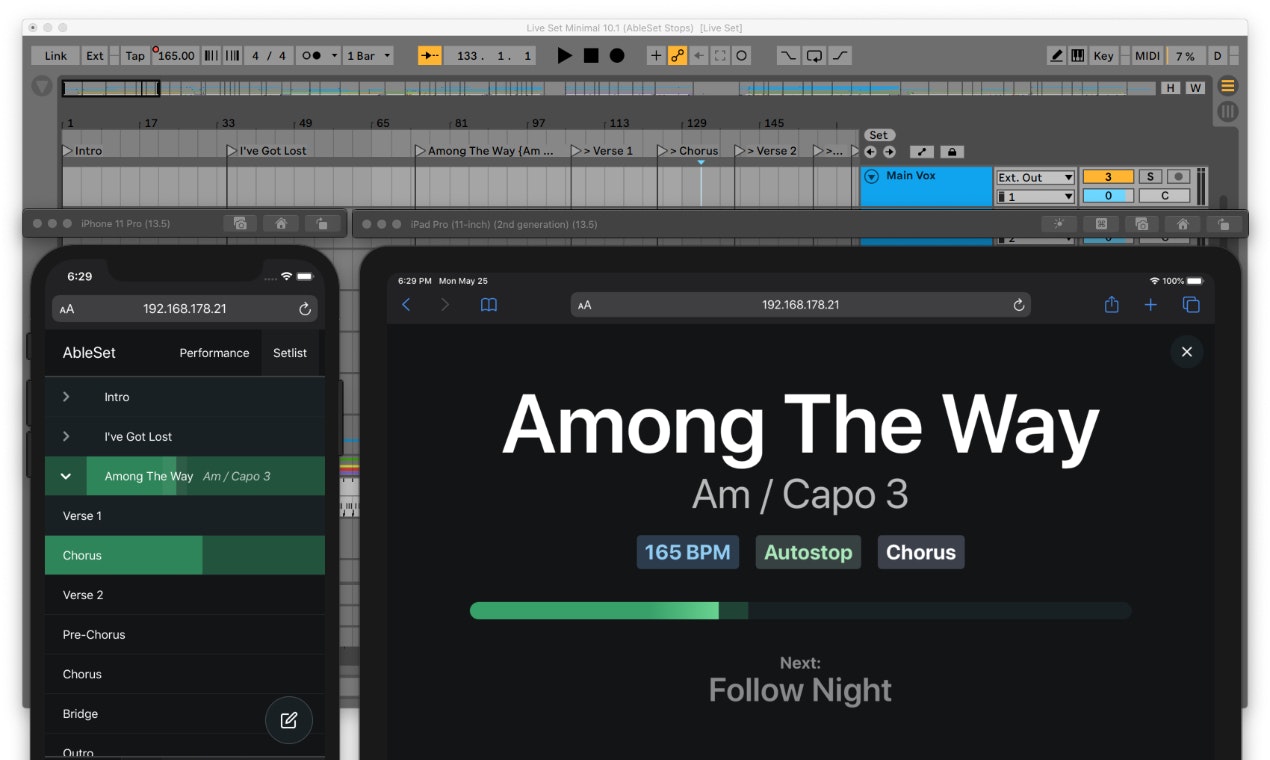Open the Ext. Out routing dropdown
The width and height of the screenshot is (1270, 760).
coord(1035,177)
